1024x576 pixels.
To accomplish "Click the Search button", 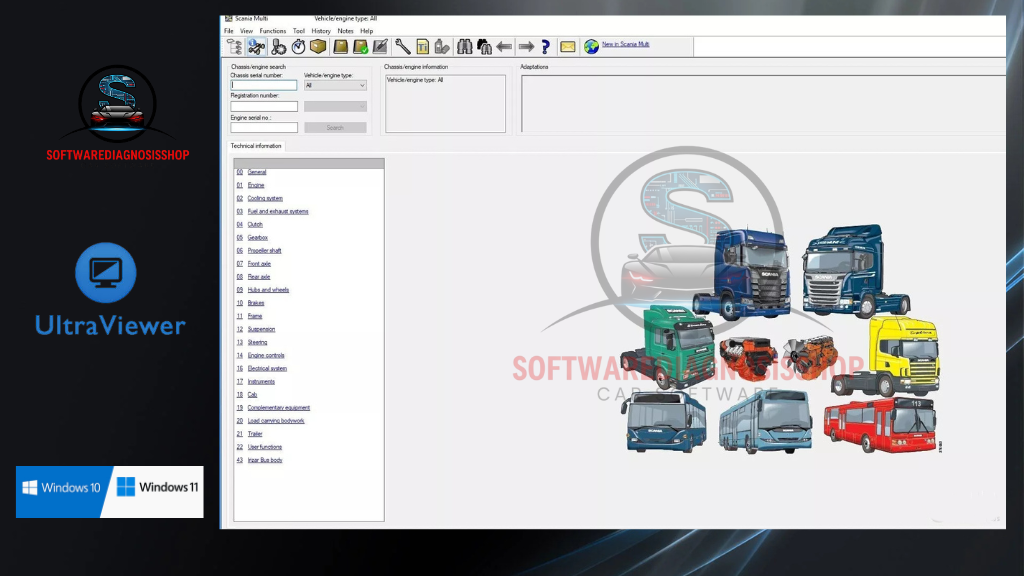I will coord(334,127).
